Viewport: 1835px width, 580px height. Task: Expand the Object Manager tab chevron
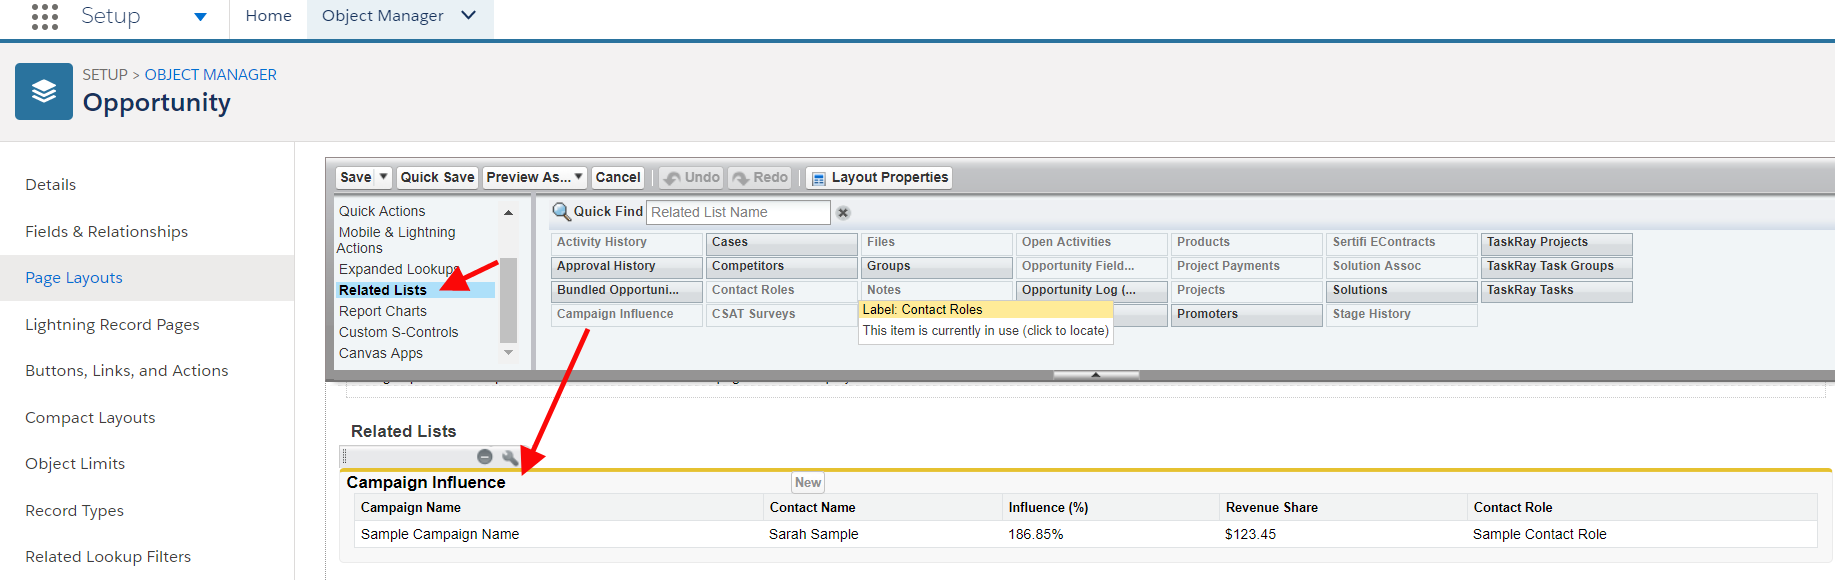coord(469,16)
